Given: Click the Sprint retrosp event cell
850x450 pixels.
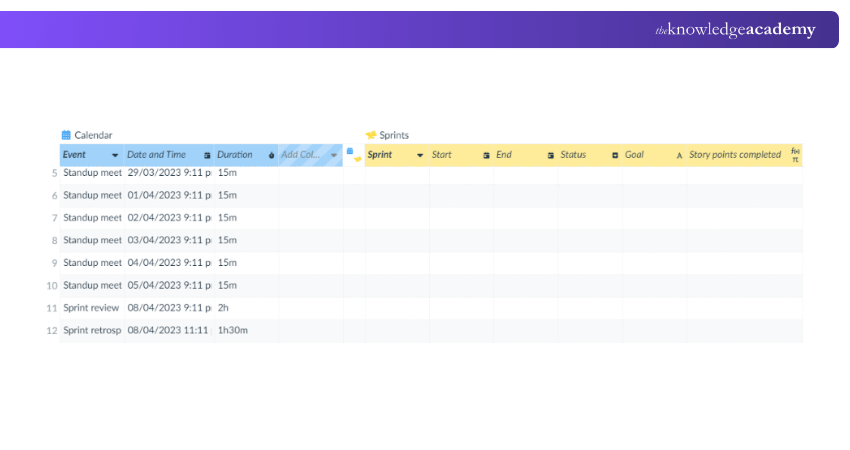Looking at the screenshot, I should click(x=92, y=330).
